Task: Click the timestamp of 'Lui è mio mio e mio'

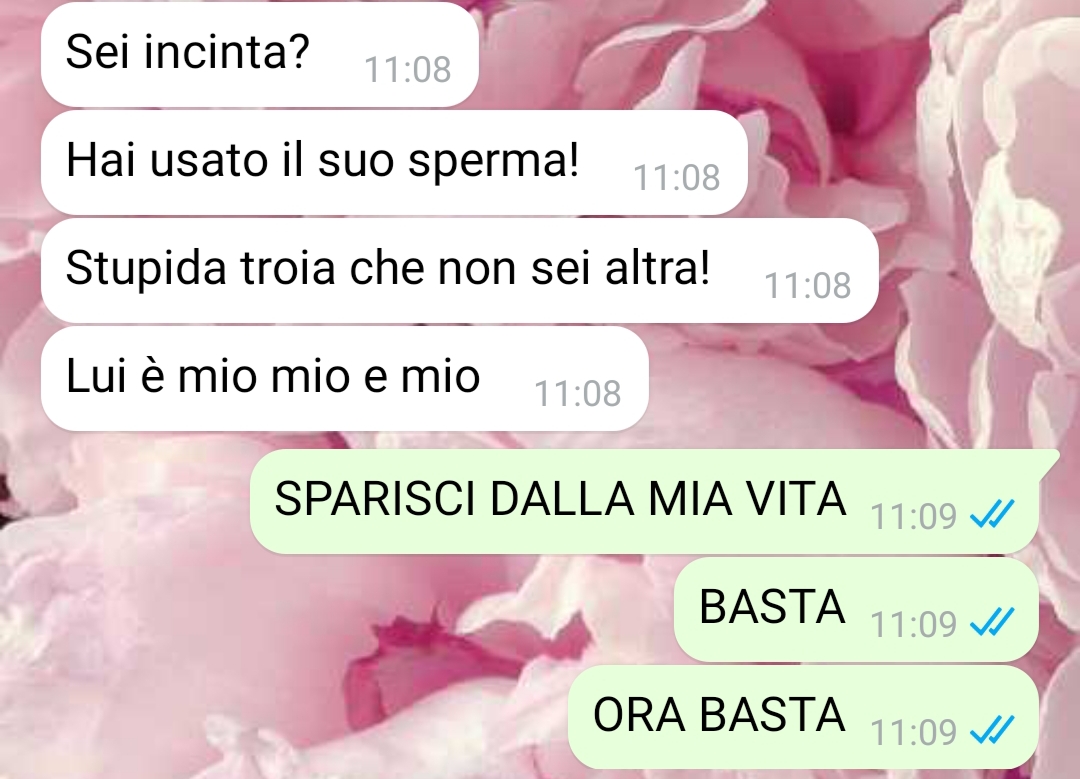Action: point(577,394)
